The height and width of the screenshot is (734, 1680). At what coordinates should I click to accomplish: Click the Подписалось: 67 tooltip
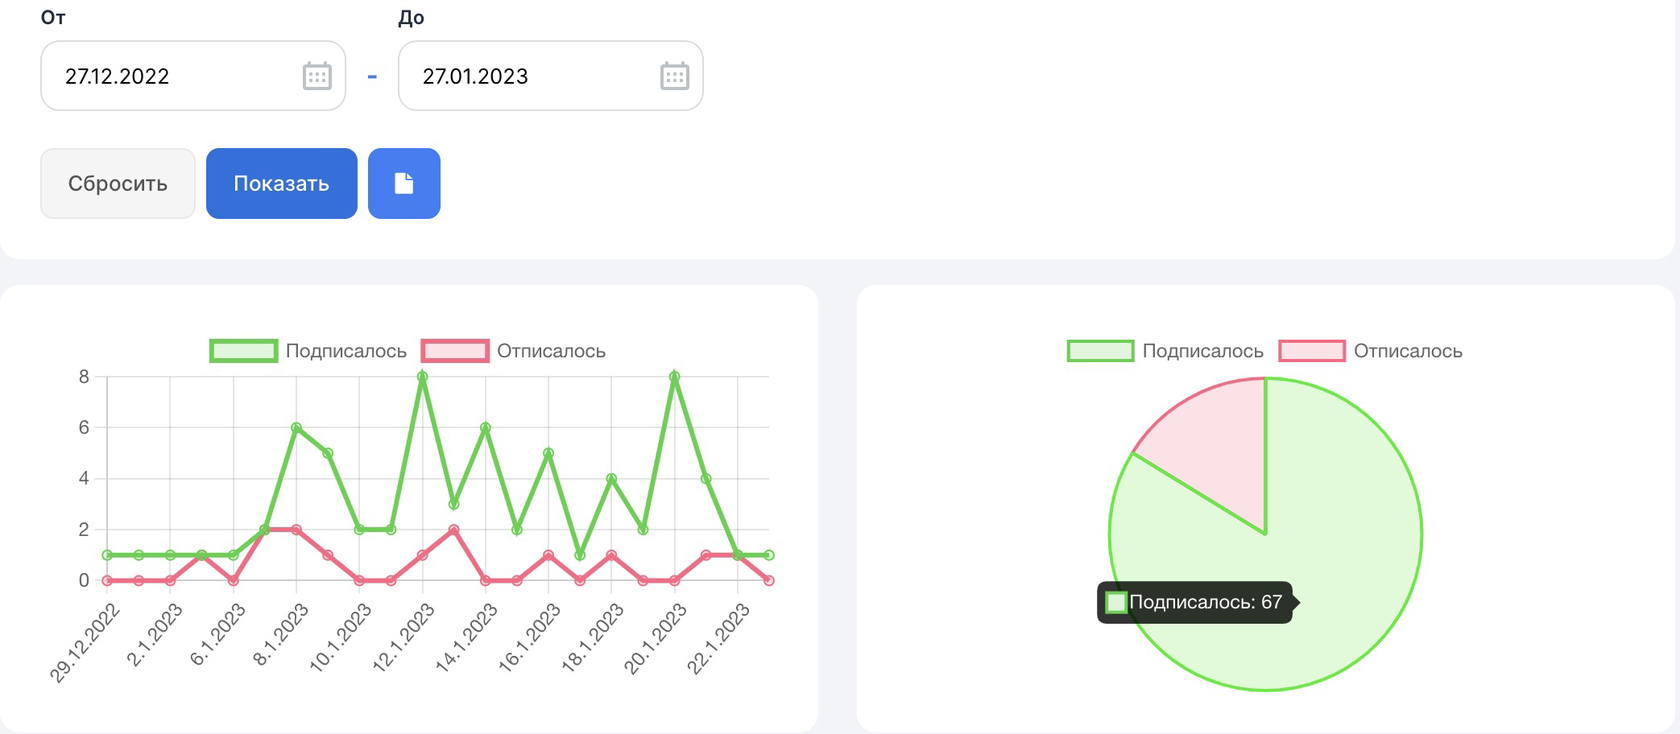click(x=1196, y=602)
